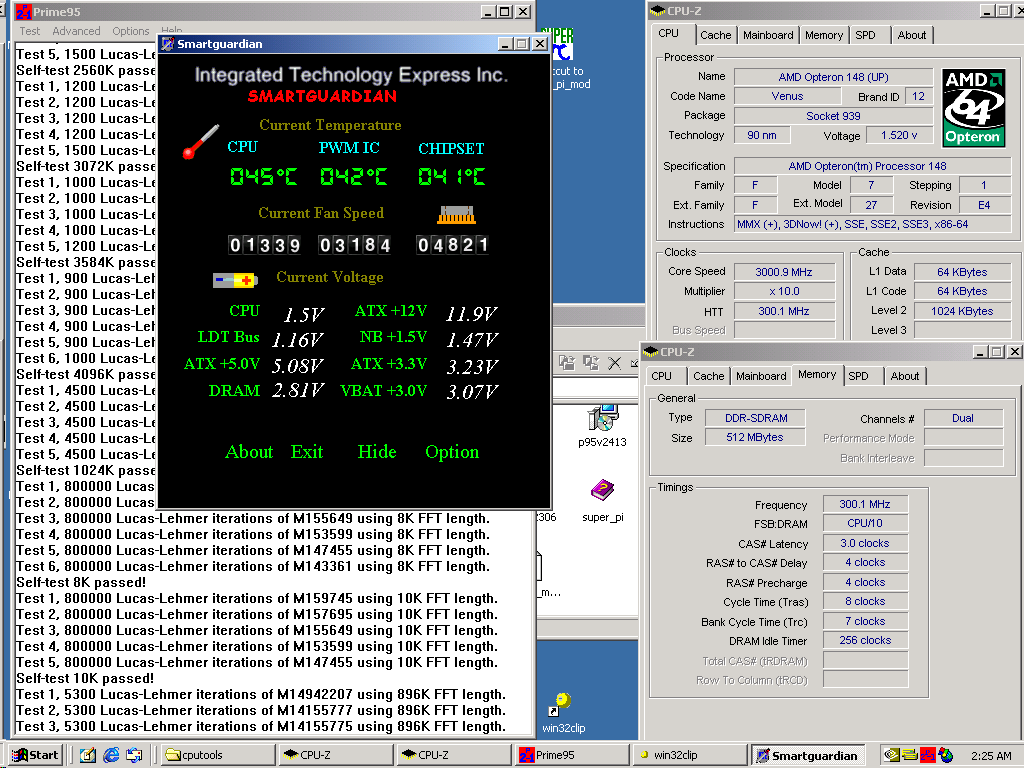Screen dimensions: 1024x768
Task: Click the red icon in system tray
Action: (927, 755)
